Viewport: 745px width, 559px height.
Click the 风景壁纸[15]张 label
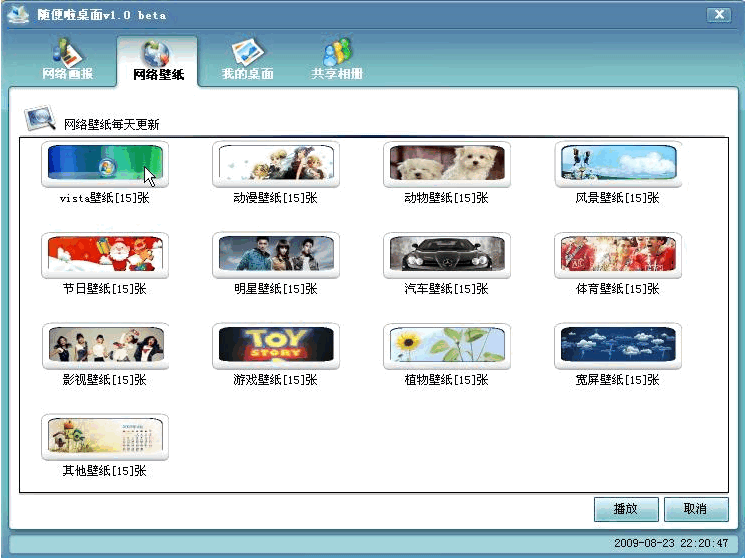(618, 198)
